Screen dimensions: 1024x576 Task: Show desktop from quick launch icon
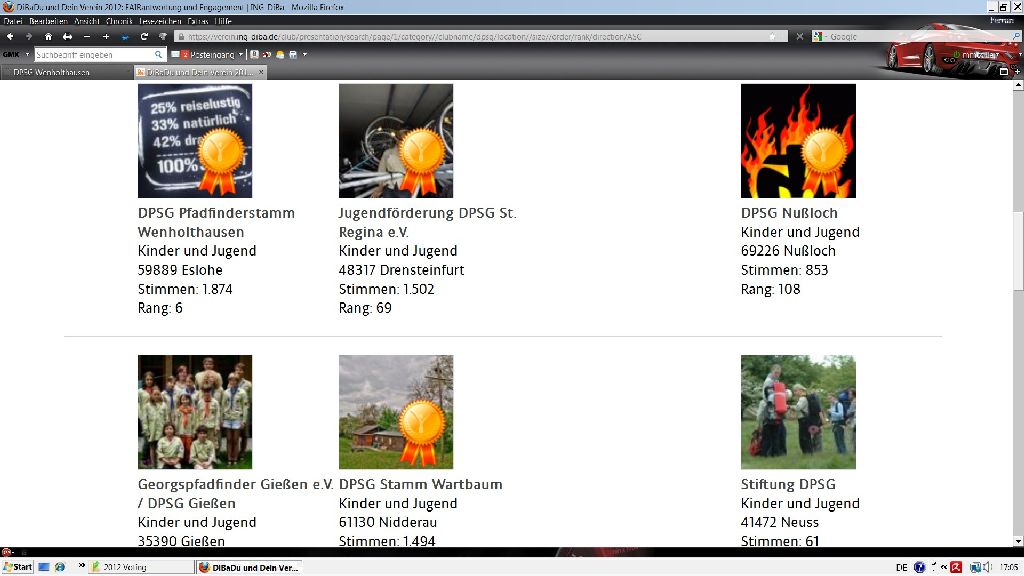pos(44,567)
